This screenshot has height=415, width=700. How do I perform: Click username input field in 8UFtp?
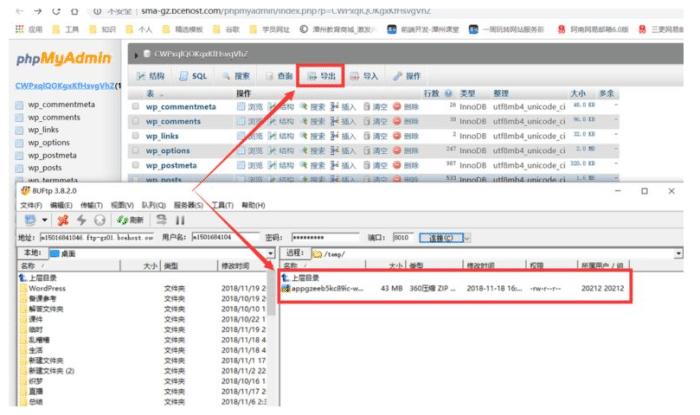click(225, 237)
